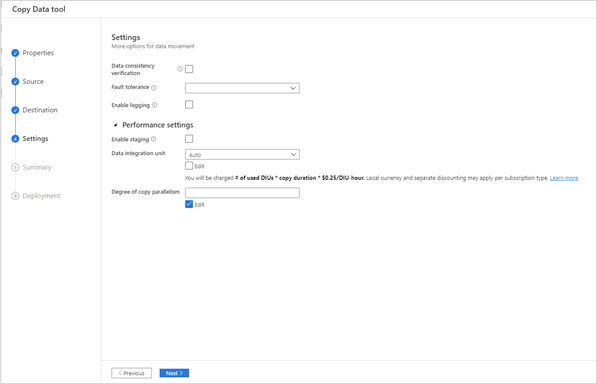Uncheck Edit box under copy parallelism

(189, 204)
